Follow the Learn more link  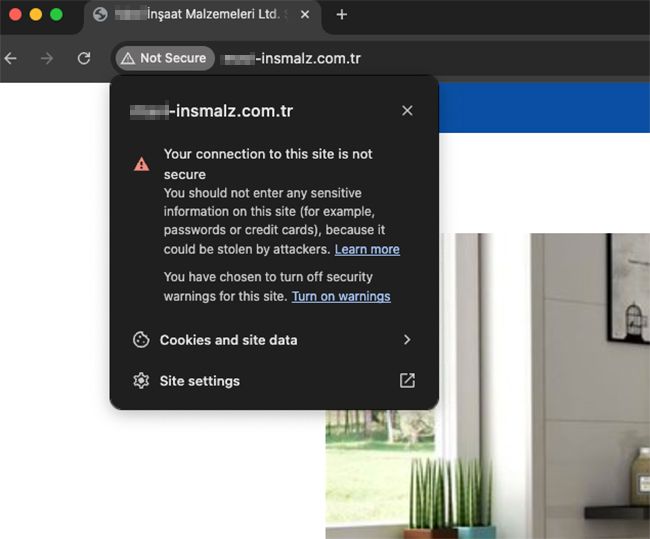click(367, 249)
